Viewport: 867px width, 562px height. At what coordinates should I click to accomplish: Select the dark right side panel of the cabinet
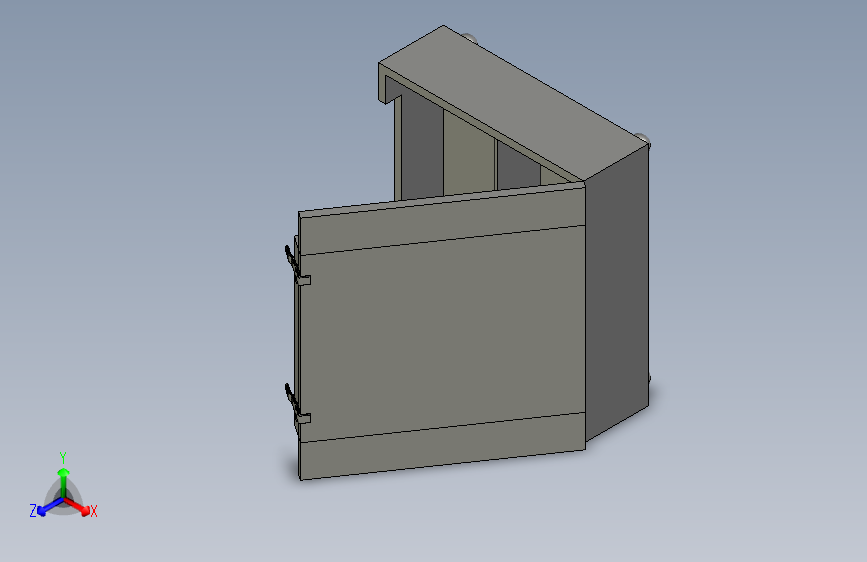[617, 293]
